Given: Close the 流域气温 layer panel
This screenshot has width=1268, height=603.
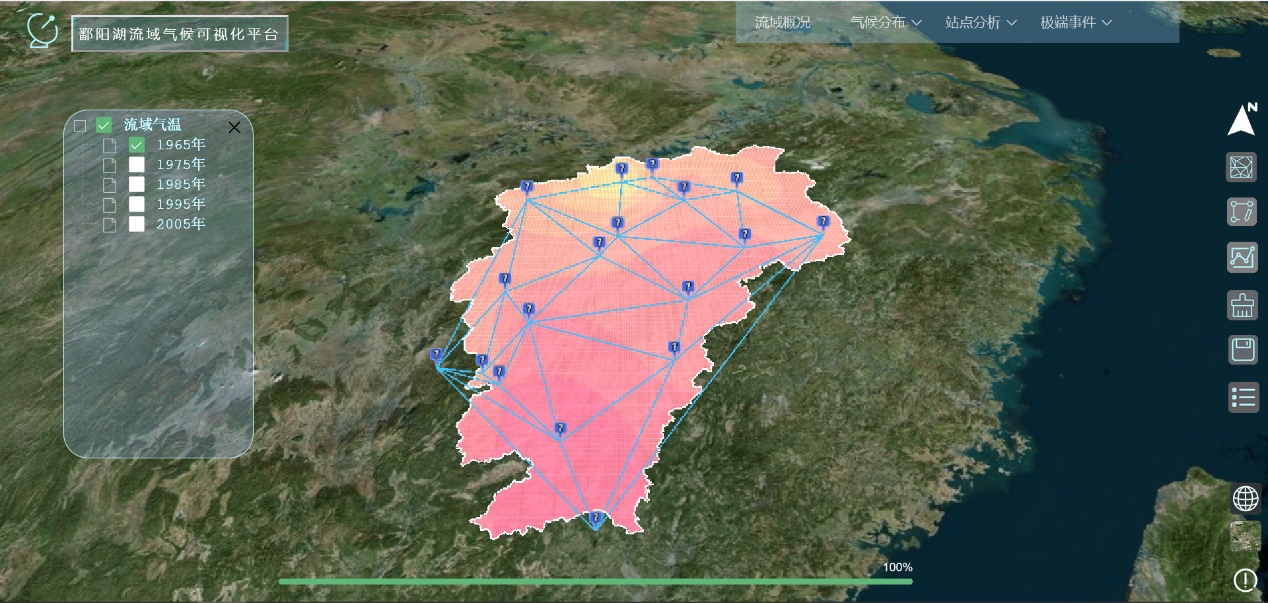Looking at the screenshot, I should click(x=234, y=127).
